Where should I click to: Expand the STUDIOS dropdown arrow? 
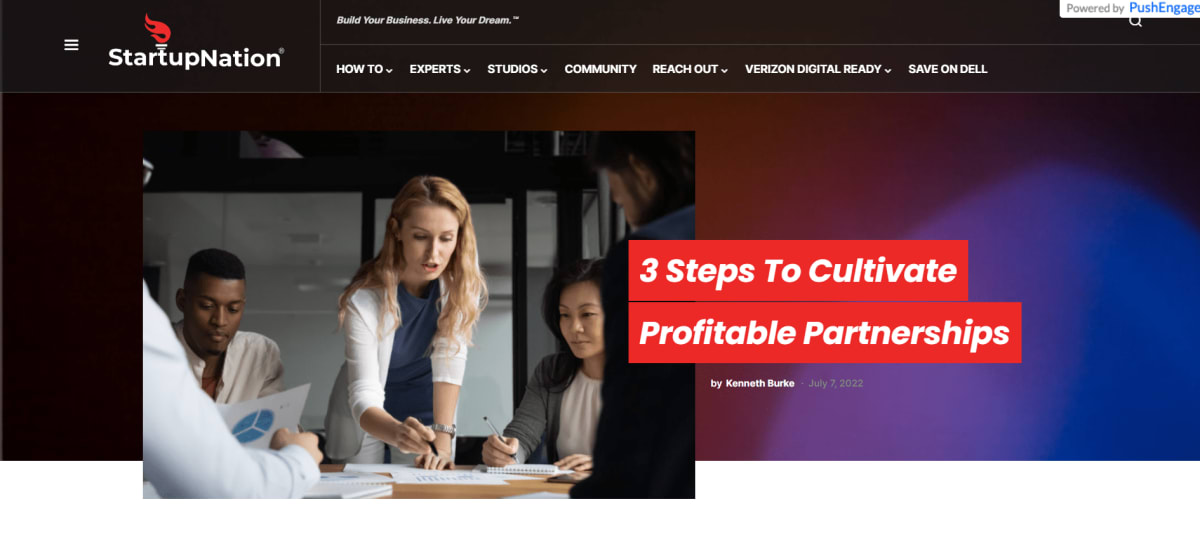544,70
